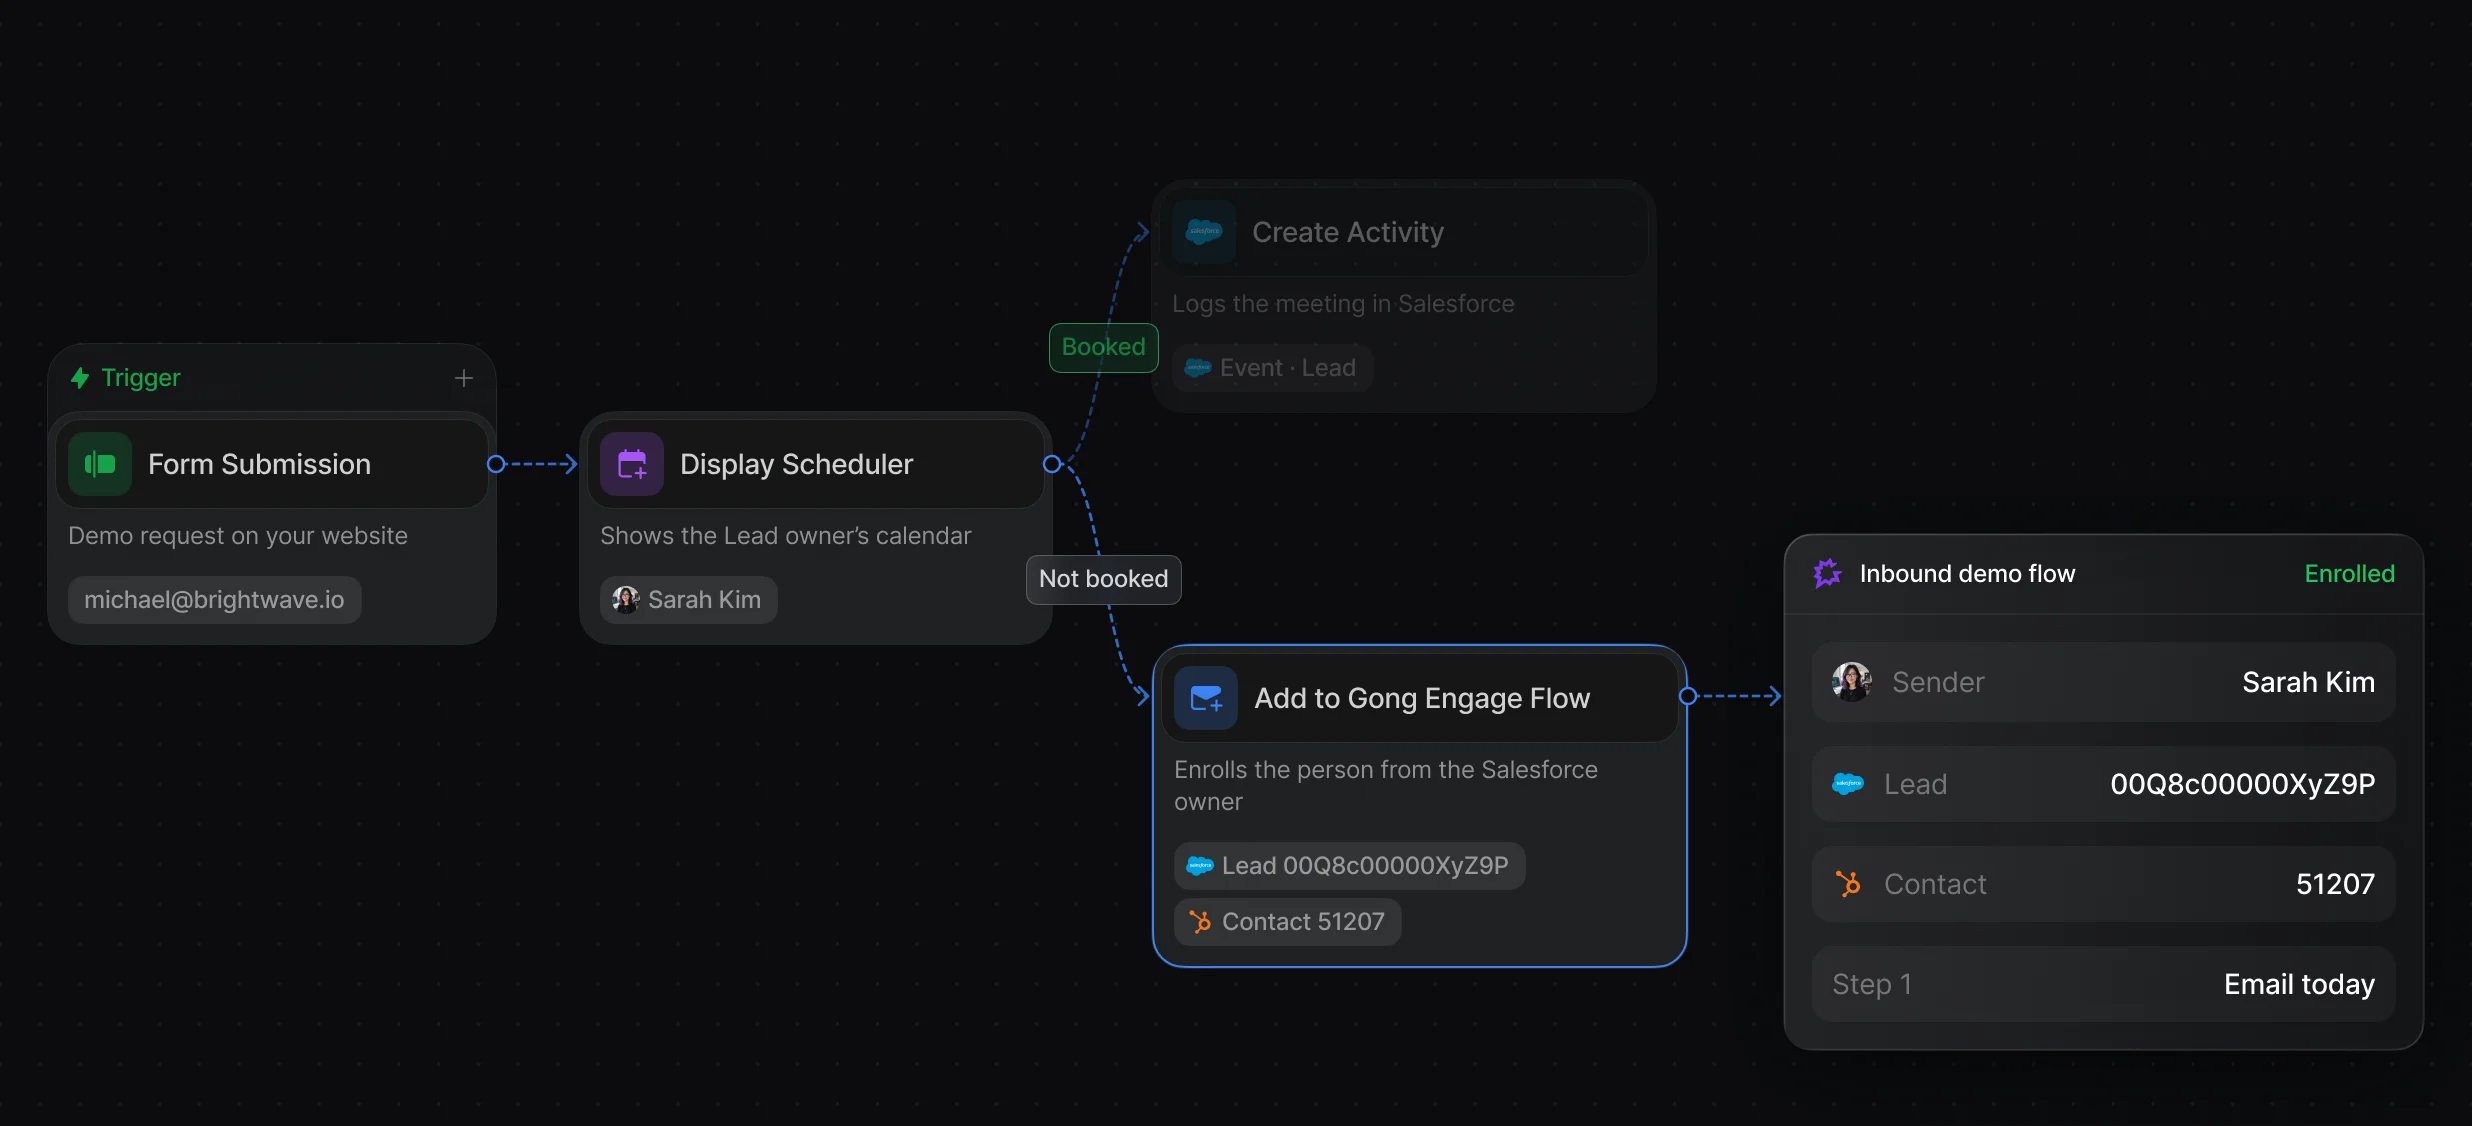Image resolution: width=2472 pixels, height=1126 pixels.
Task: Click the Contact 51207 chip
Action: pyautogui.click(x=1287, y=922)
